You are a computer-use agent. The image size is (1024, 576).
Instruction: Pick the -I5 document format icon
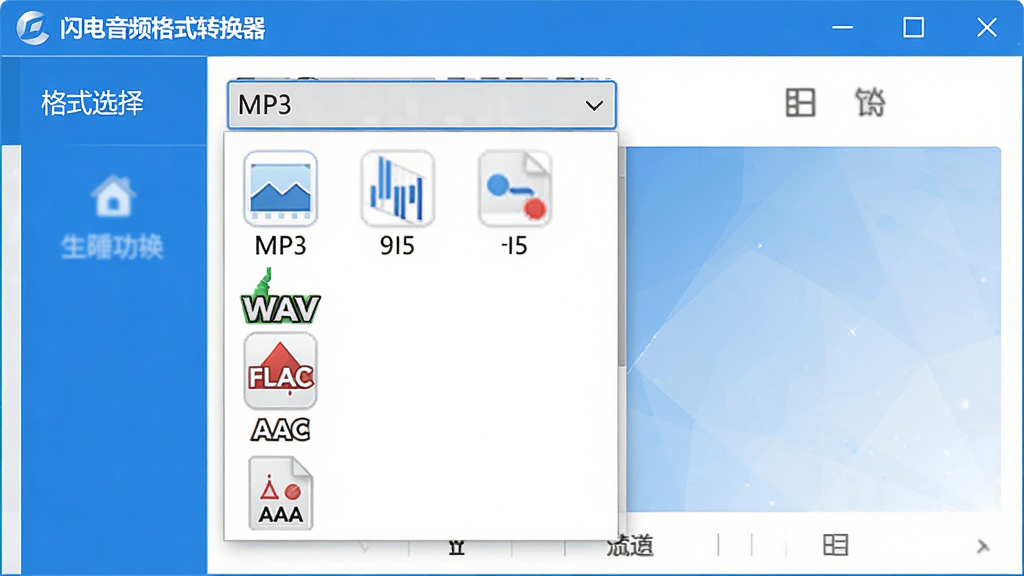coord(515,189)
